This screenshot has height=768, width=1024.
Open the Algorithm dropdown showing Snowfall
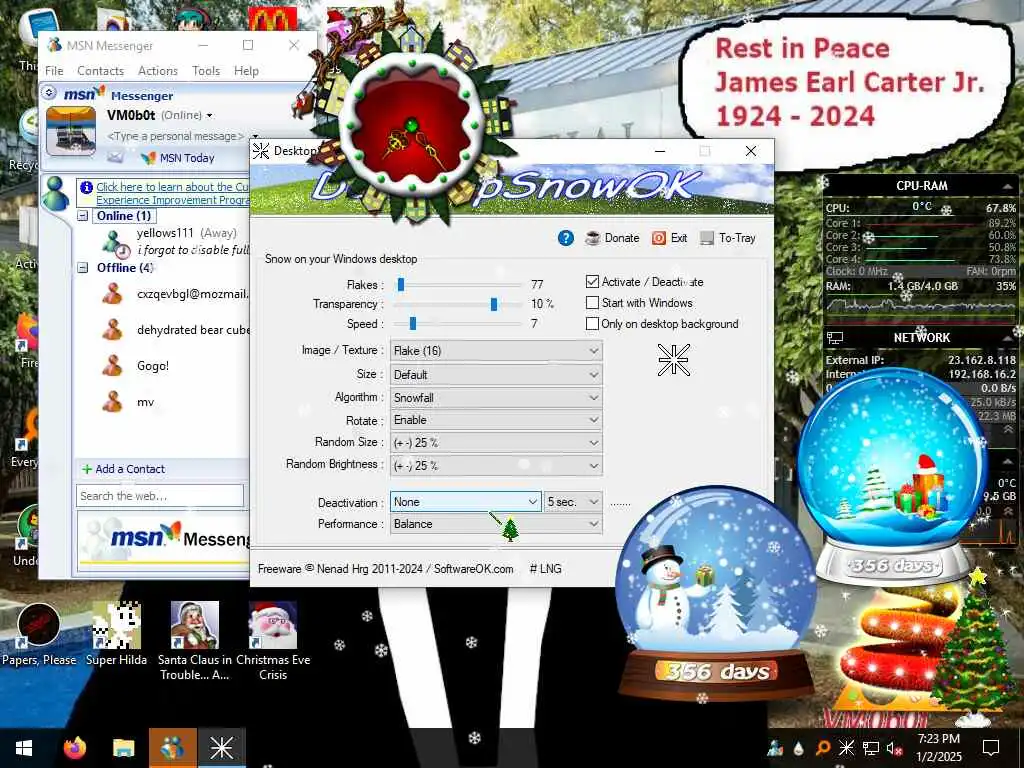[496, 398]
